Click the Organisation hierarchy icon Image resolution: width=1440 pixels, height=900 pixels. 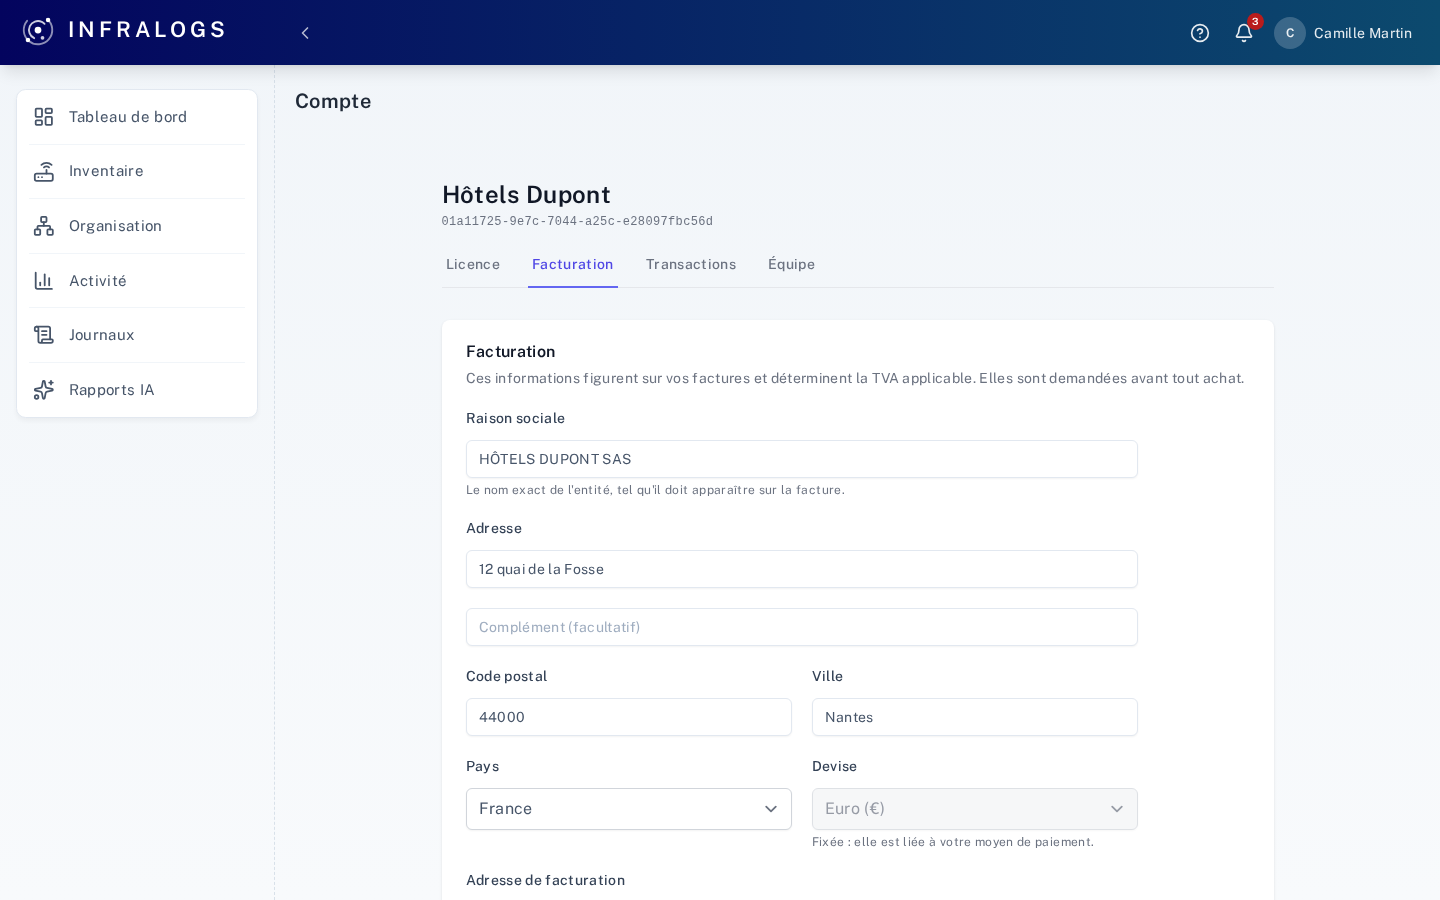point(44,226)
